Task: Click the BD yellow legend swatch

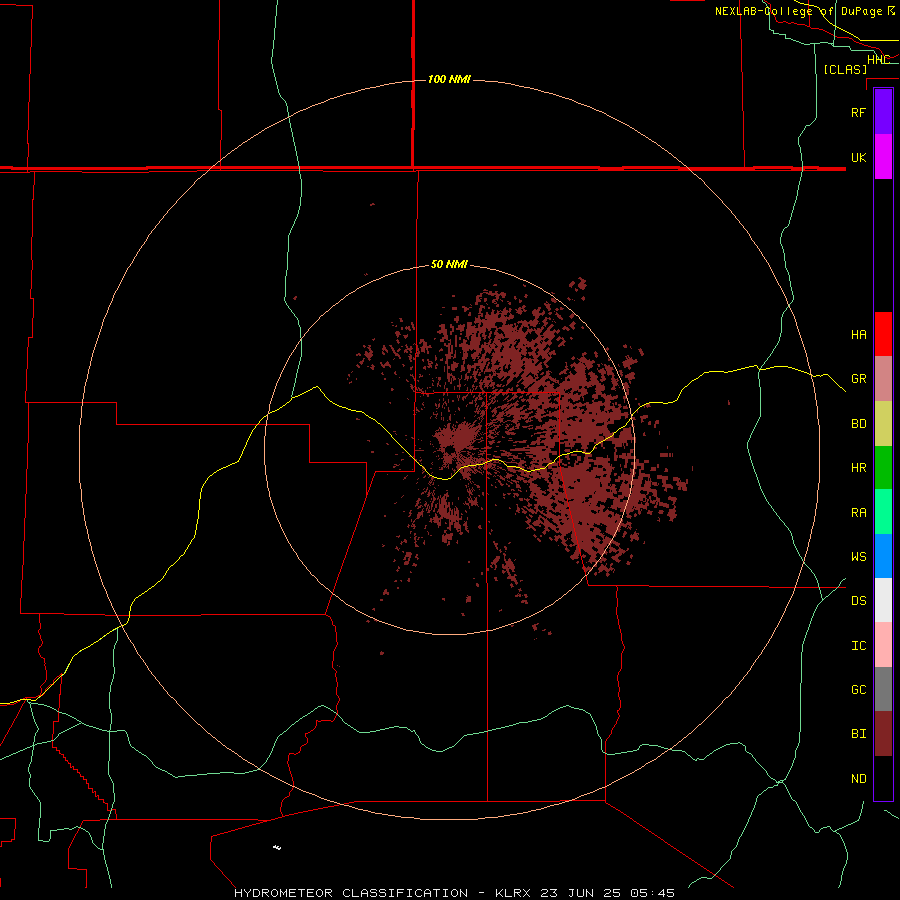Action: pyautogui.click(x=883, y=424)
